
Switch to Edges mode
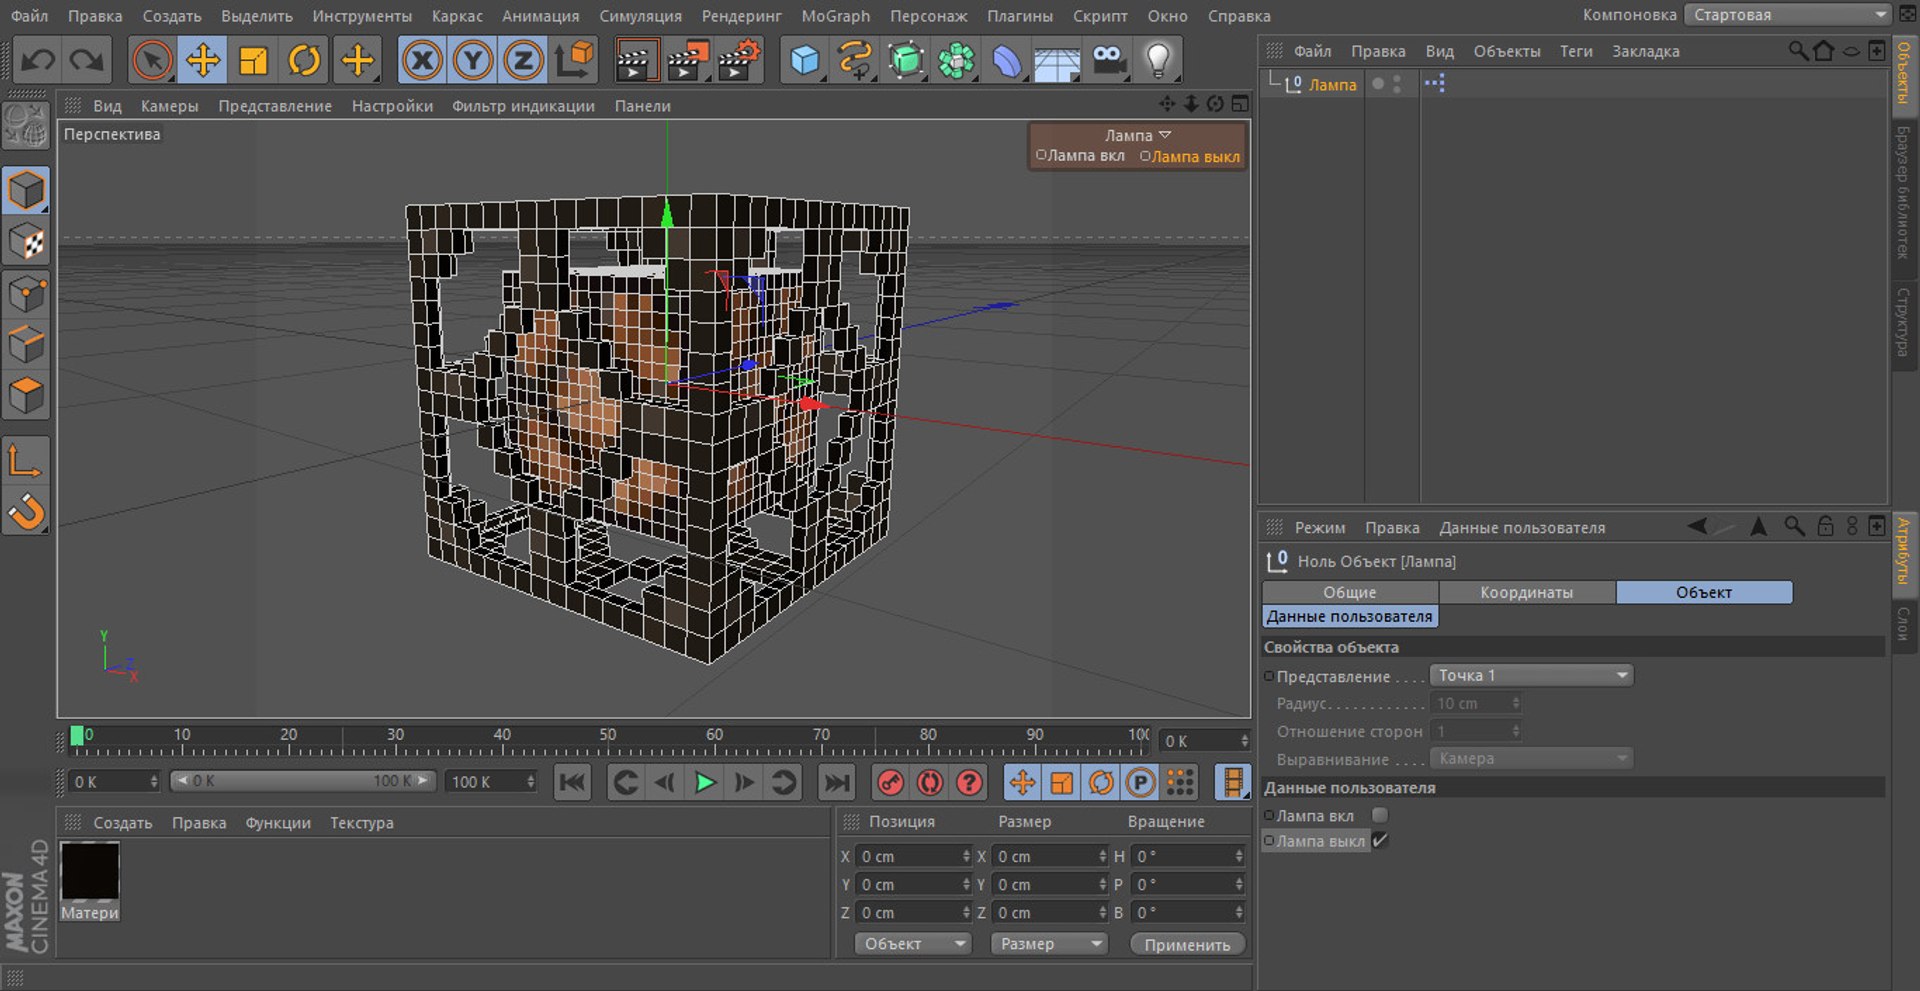26,345
